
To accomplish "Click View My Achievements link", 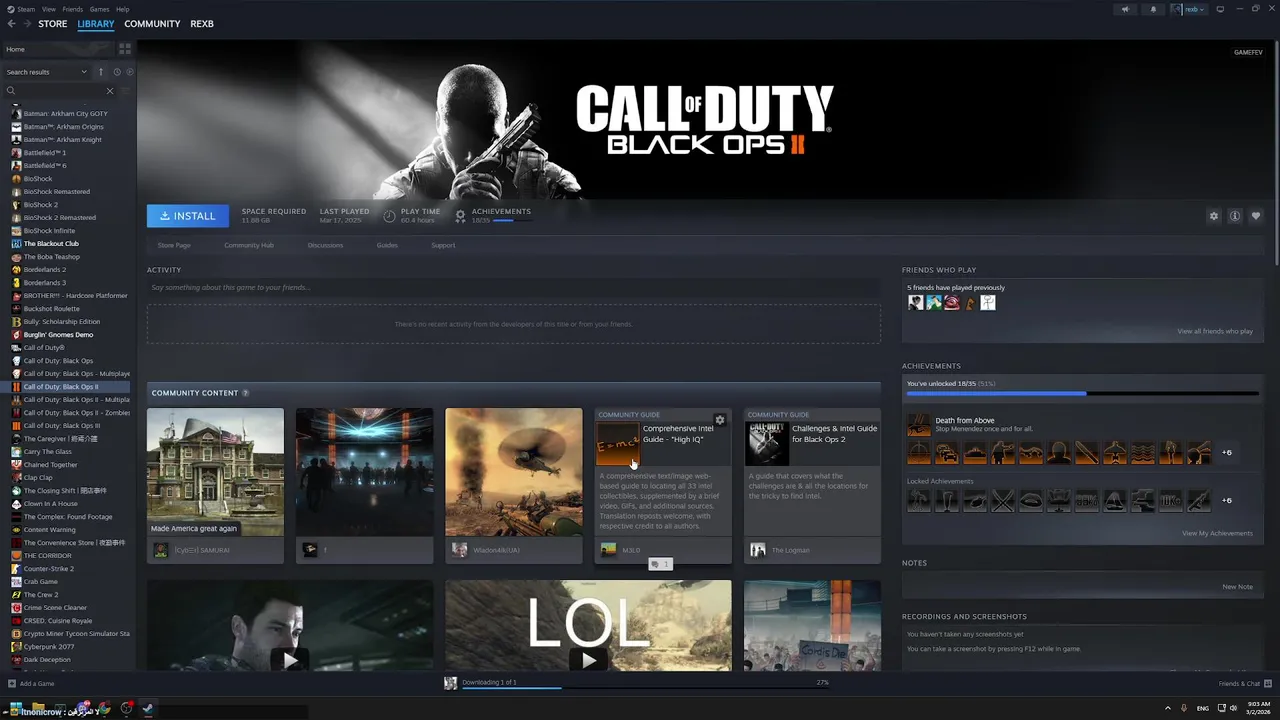I will tap(1217, 533).
